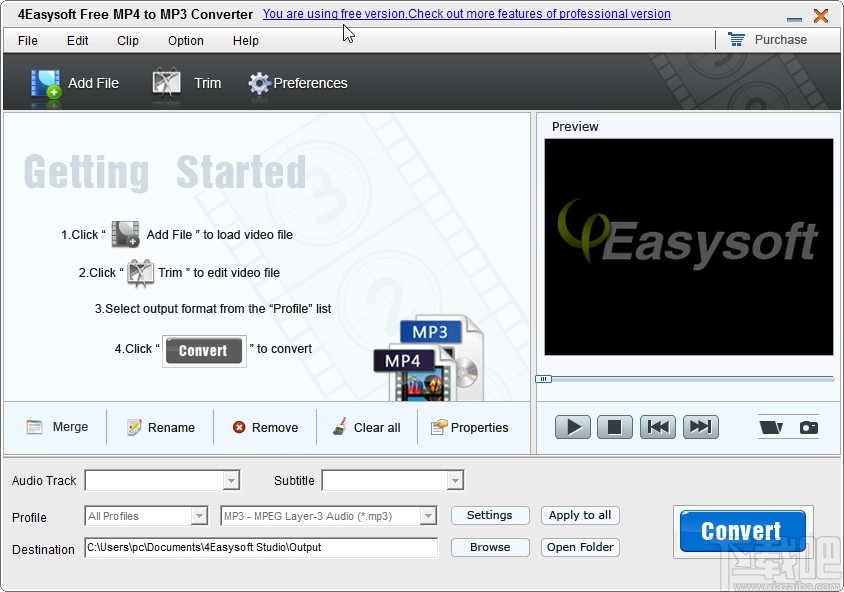Rename the selected file
844x592 pixels.
pyautogui.click(x=159, y=427)
